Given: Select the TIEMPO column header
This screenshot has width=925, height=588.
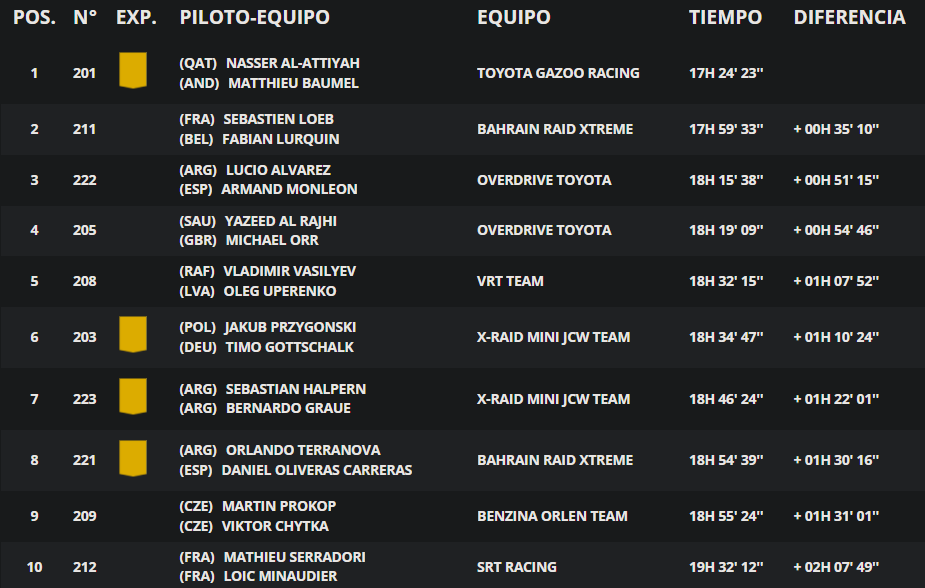Looking at the screenshot, I should pyautogui.click(x=726, y=18).
